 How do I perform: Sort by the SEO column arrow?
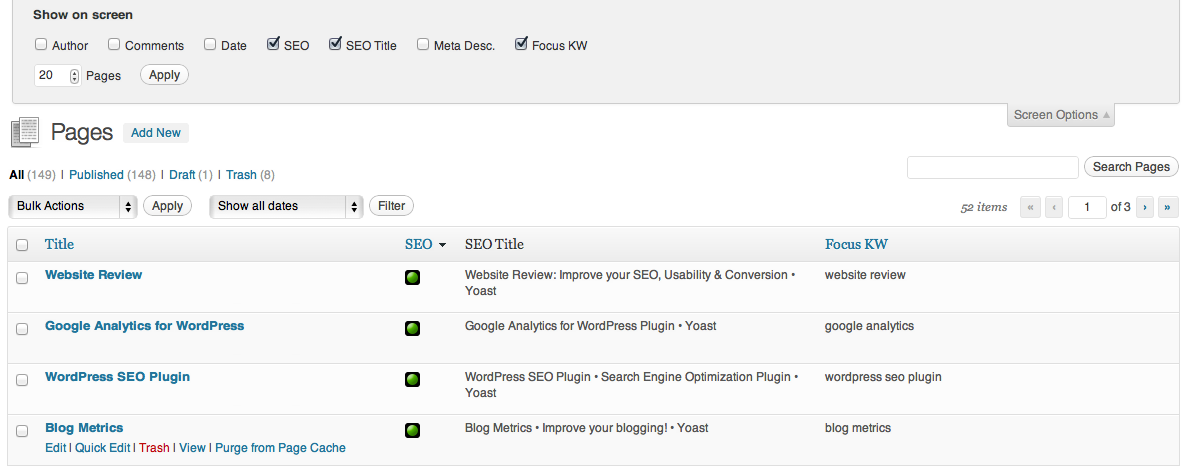(x=442, y=245)
